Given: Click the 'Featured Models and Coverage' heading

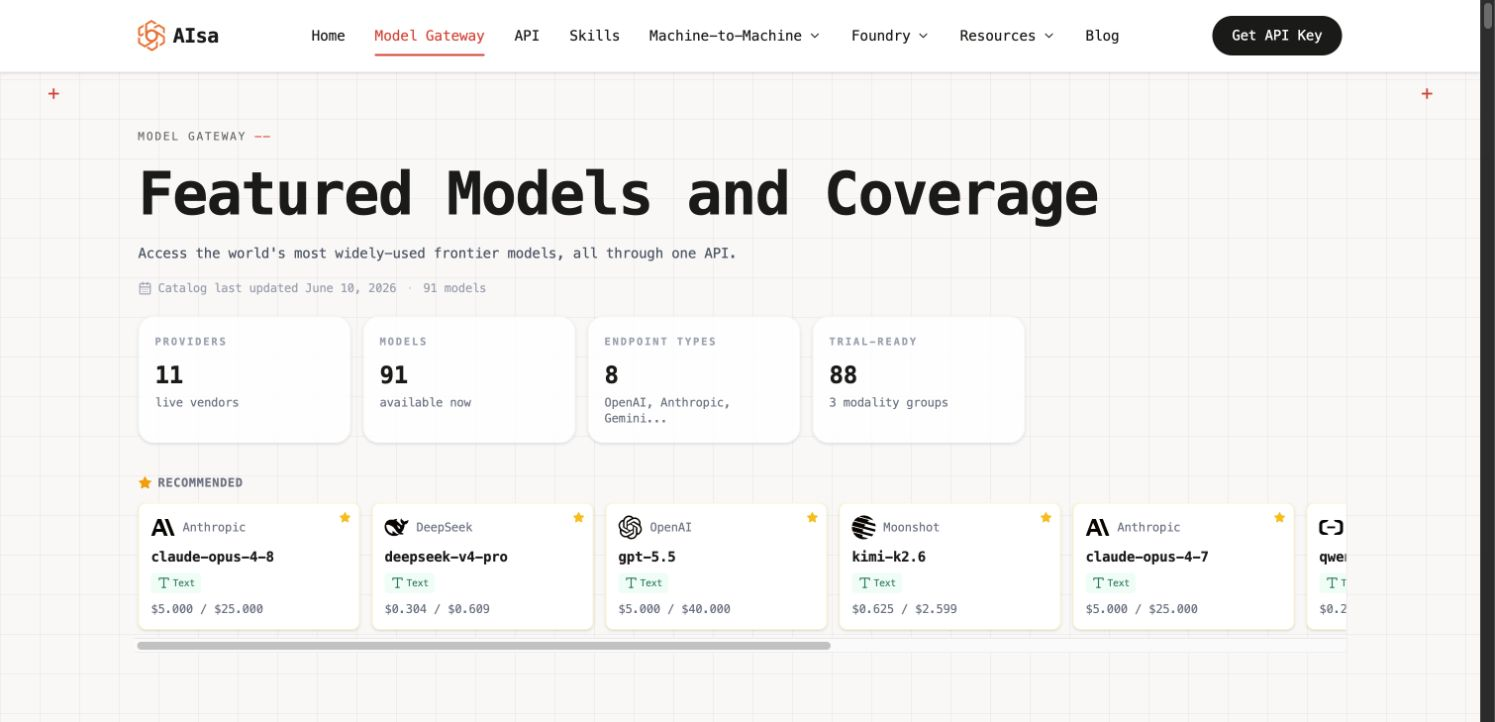Looking at the screenshot, I should click(618, 193).
